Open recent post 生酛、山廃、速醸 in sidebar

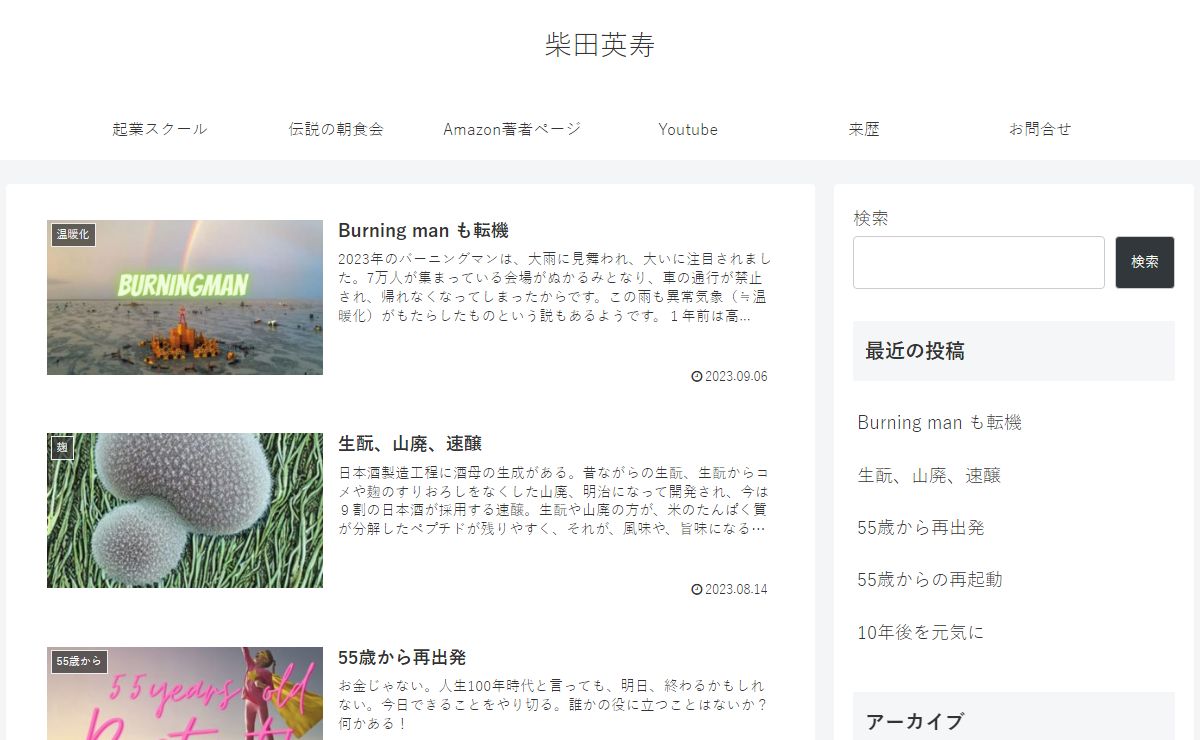coord(929,475)
